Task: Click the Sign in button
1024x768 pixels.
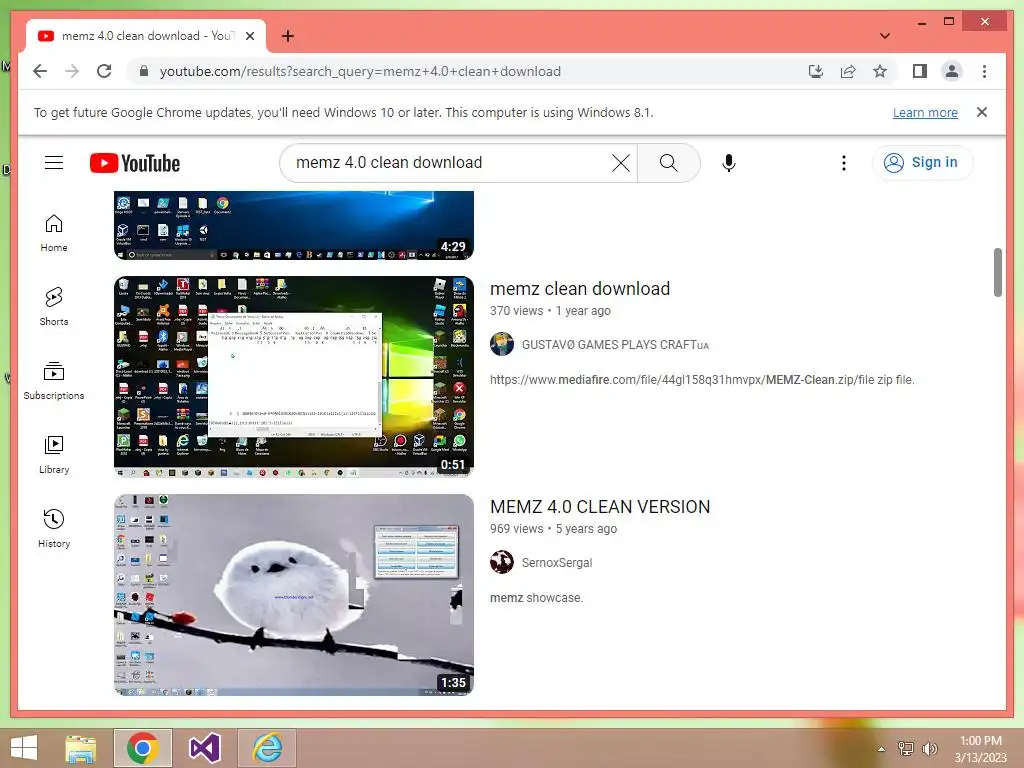Action: point(922,163)
